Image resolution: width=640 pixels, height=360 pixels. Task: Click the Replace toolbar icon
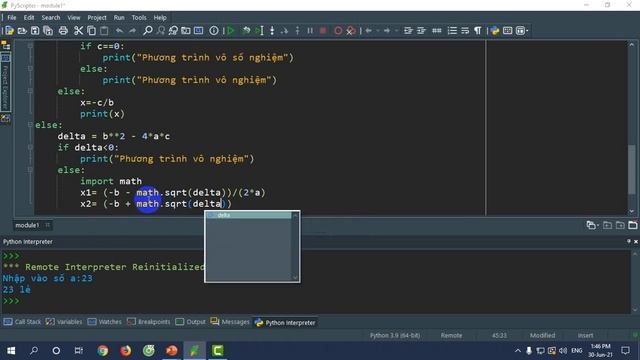[x=173, y=31]
